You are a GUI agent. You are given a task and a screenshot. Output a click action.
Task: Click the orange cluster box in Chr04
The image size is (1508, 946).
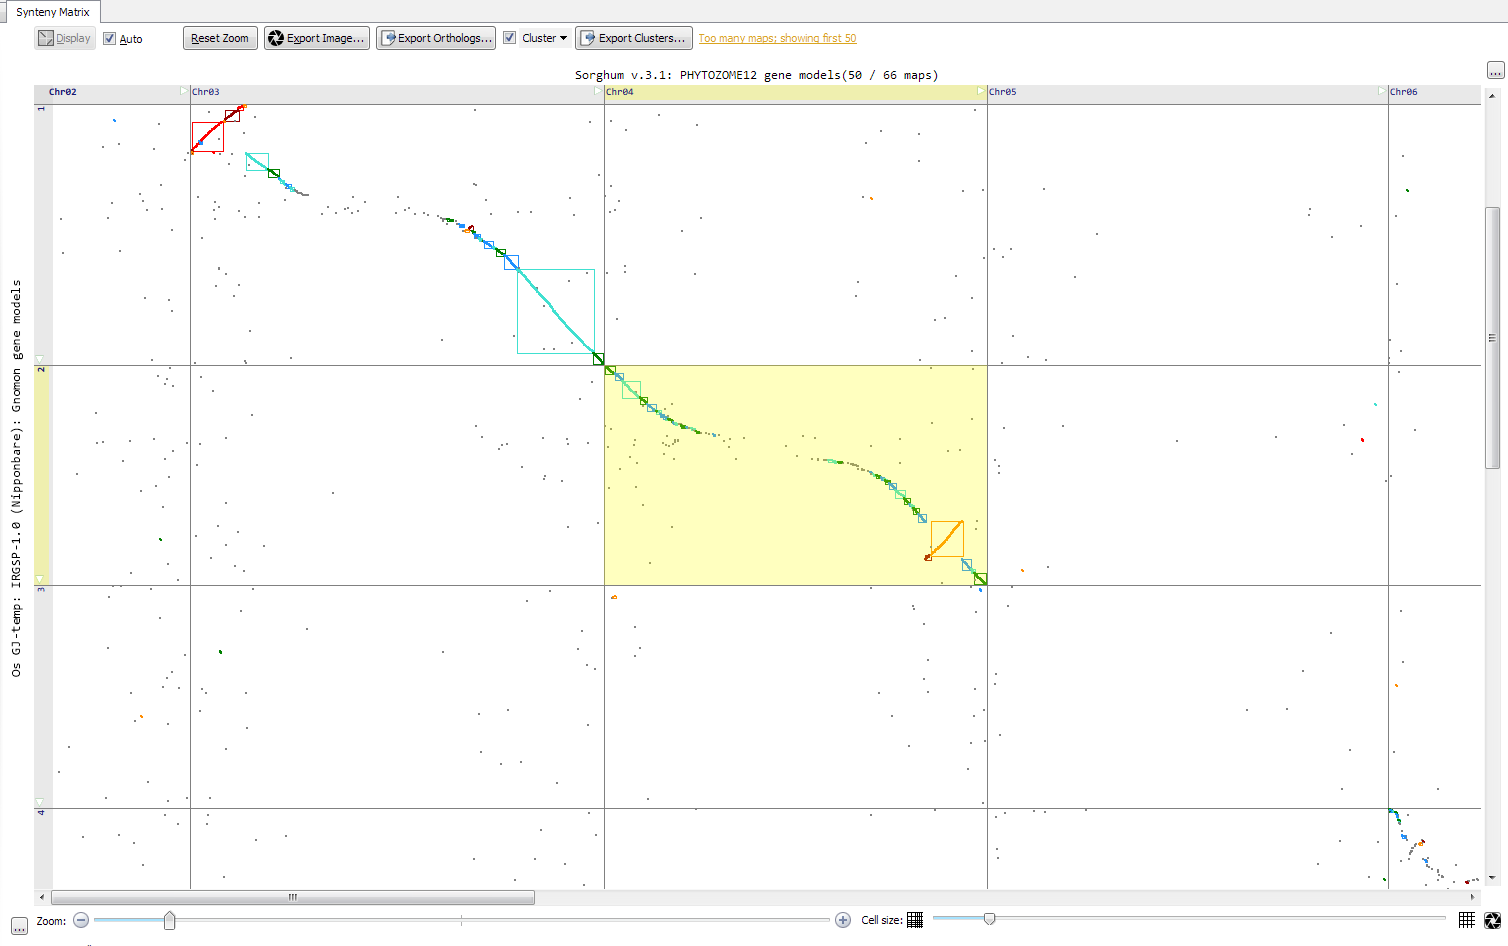tap(947, 539)
